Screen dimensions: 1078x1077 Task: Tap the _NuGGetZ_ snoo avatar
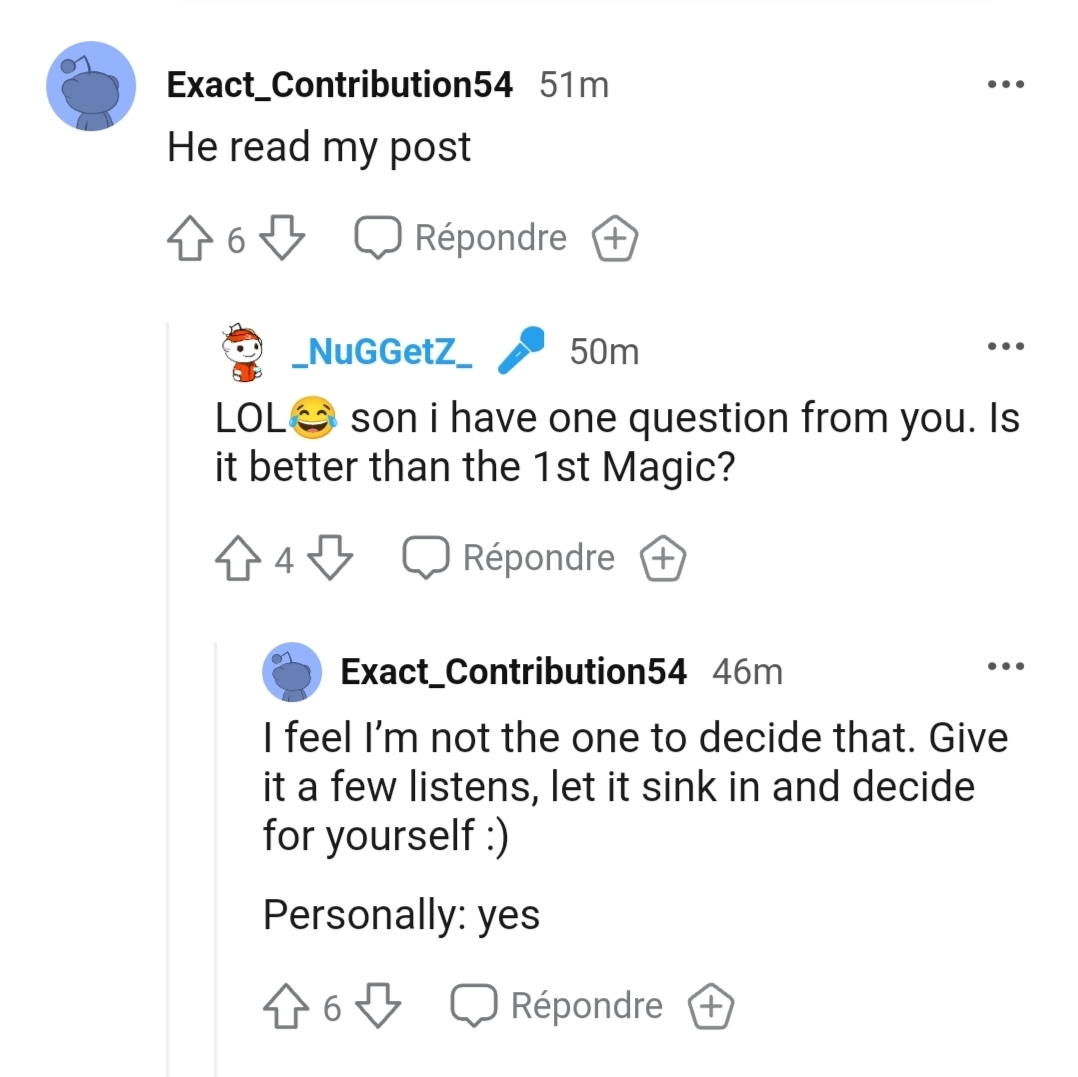pos(242,354)
